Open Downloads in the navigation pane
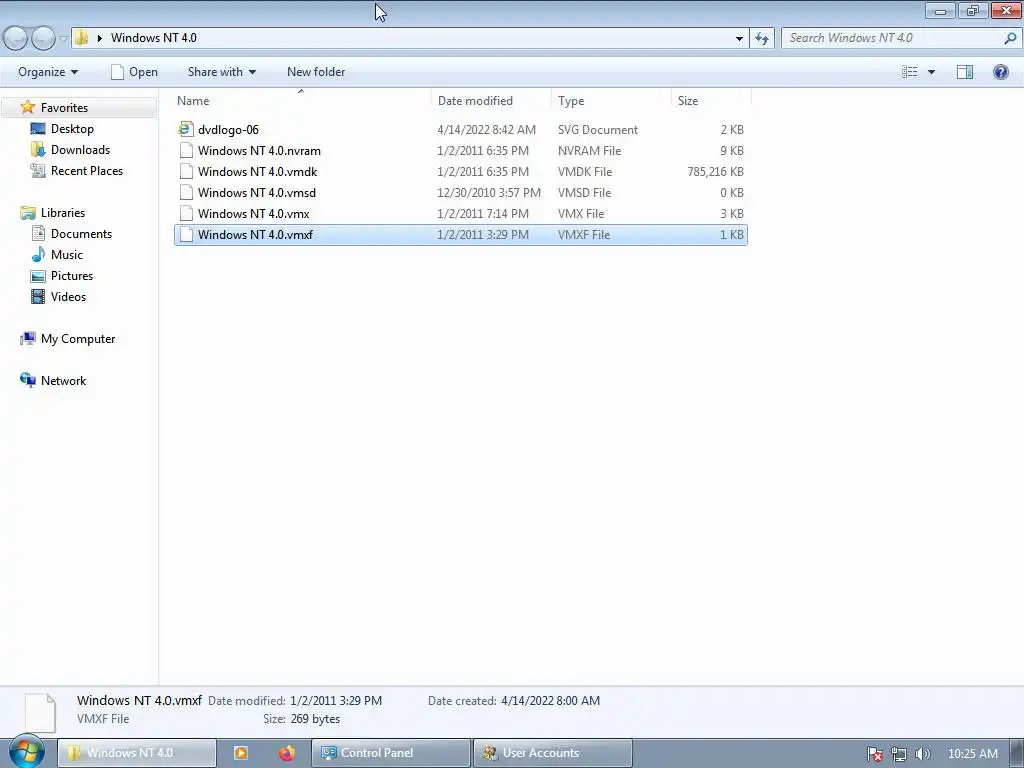1024x768 pixels. pos(80,150)
